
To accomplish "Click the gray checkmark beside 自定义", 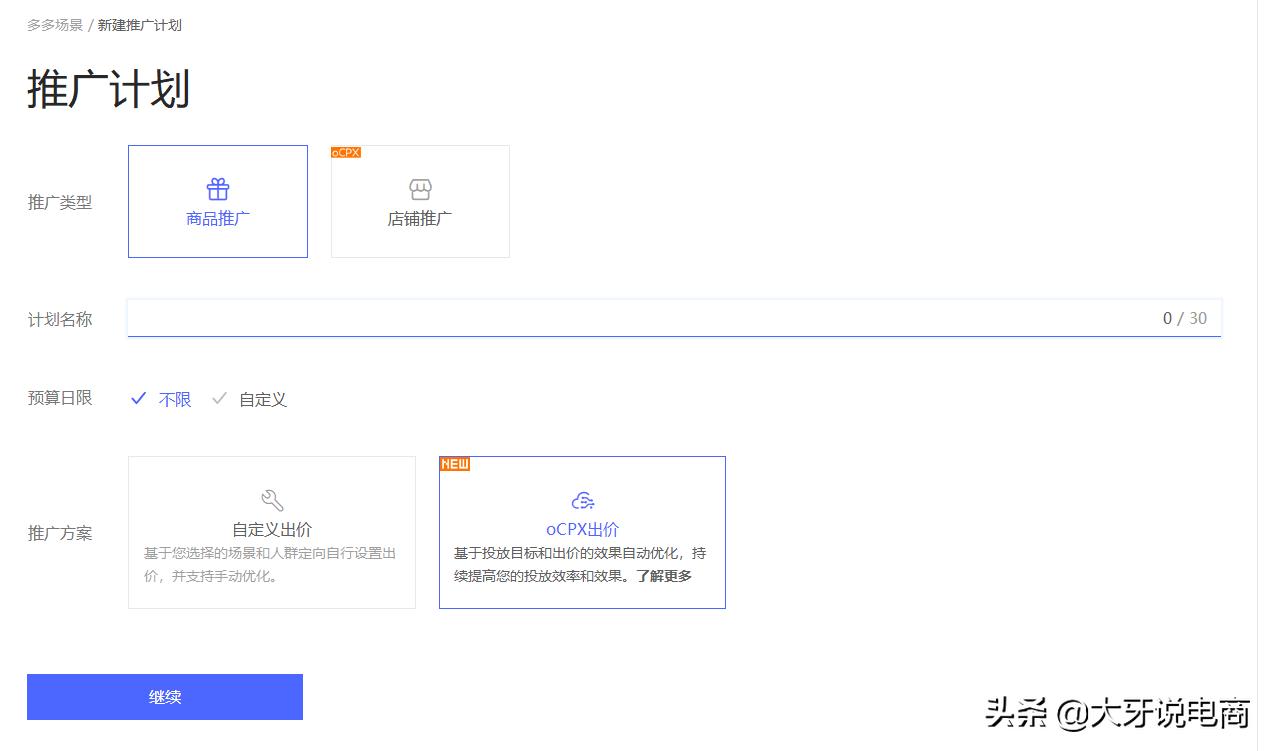I will (x=219, y=398).
